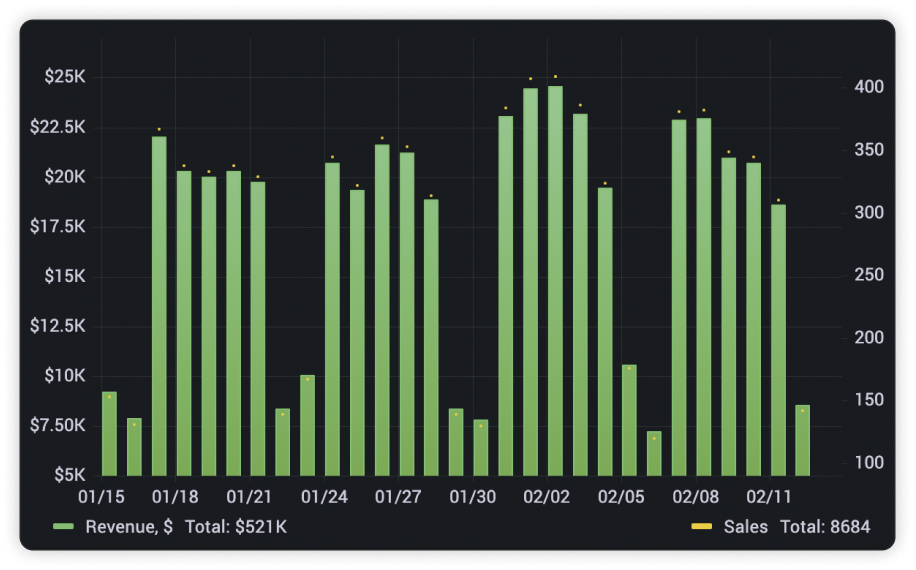Click the Revenue Total: $521K text
This screenshot has height=570, width=916.
coord(236,527)
